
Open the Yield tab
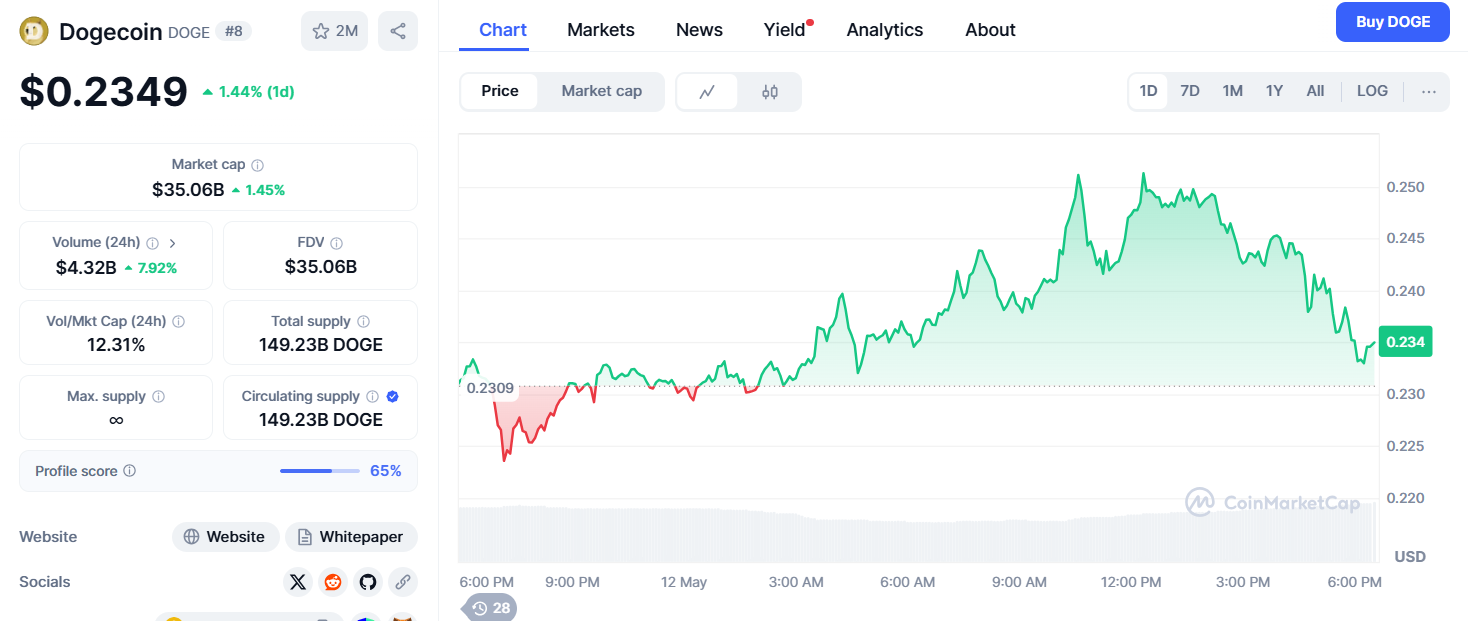(787, 30)
